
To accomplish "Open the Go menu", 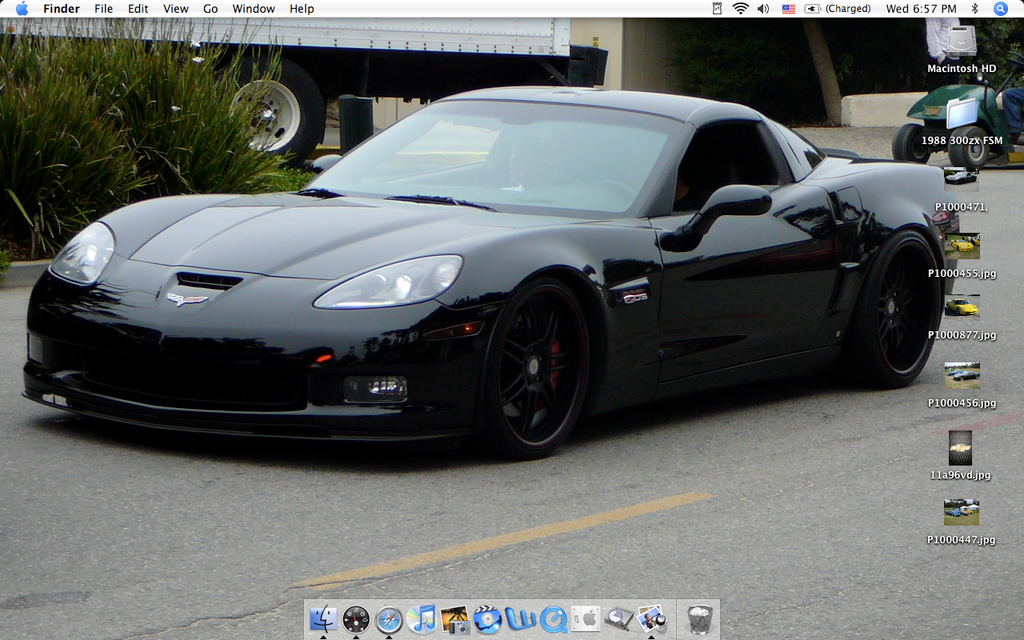I will 210,9.
